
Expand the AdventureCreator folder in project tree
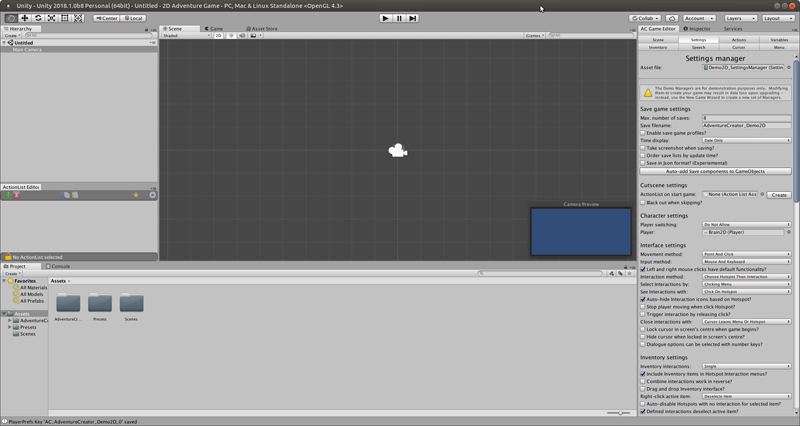9,320
